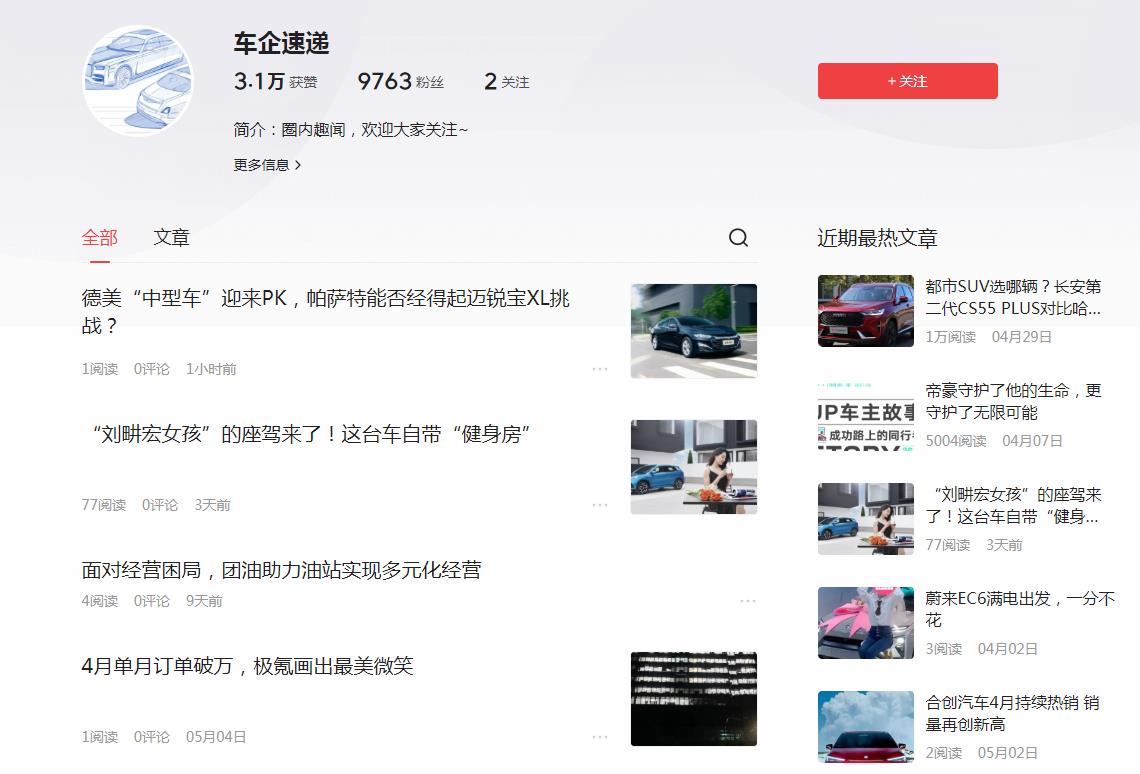This screenshot has height=774, width=1140.
Task: Click 0评论 under the 团油 article
Action: (151, 601)
